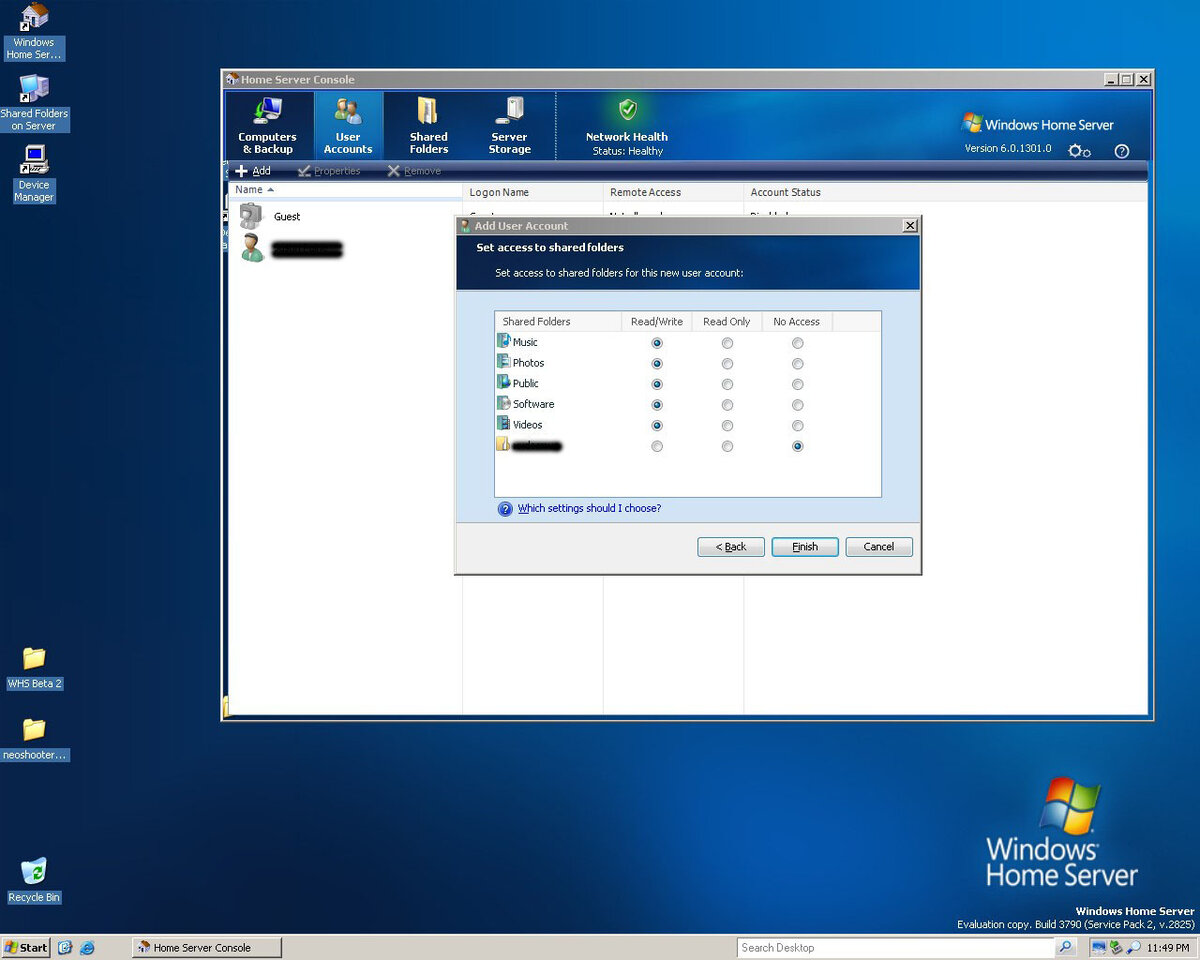
Task: Switch to the User Accounts tab
Action: (x=348, y=125)
